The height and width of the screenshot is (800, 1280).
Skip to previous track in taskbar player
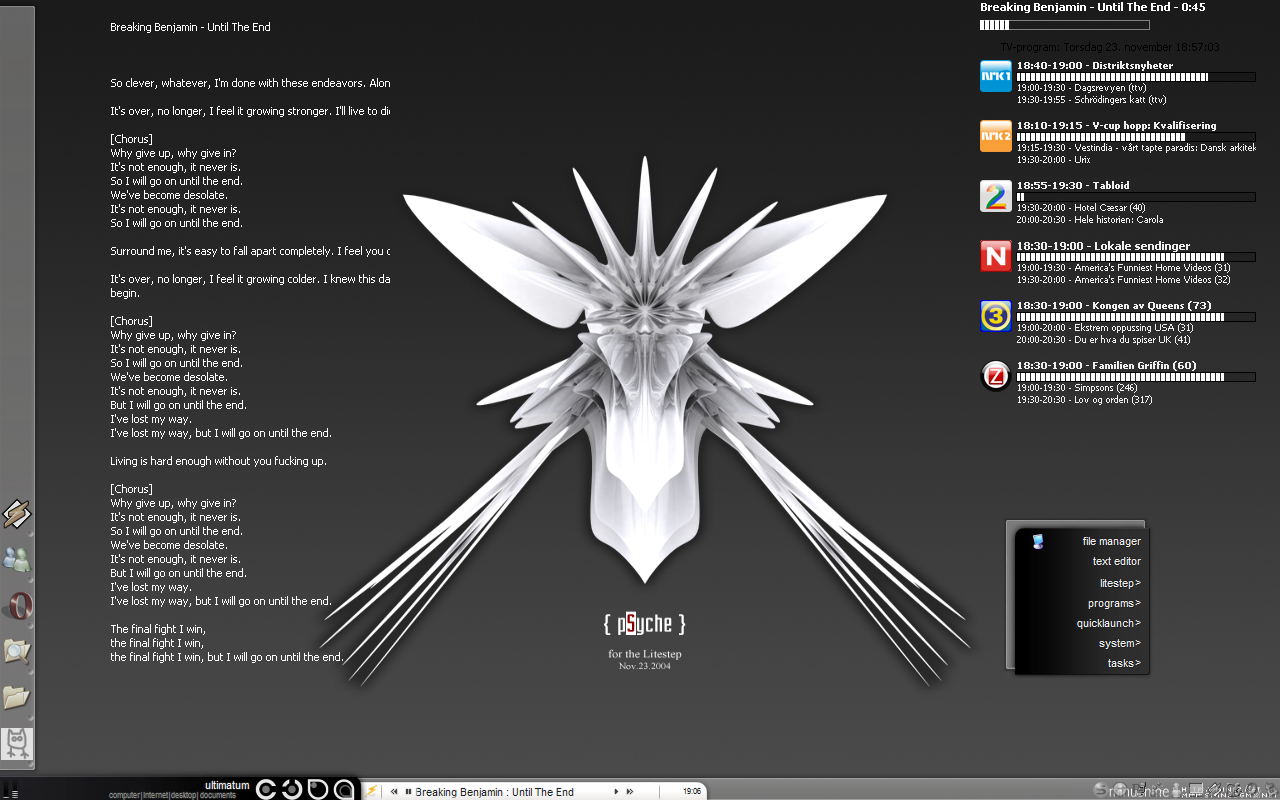394,791
